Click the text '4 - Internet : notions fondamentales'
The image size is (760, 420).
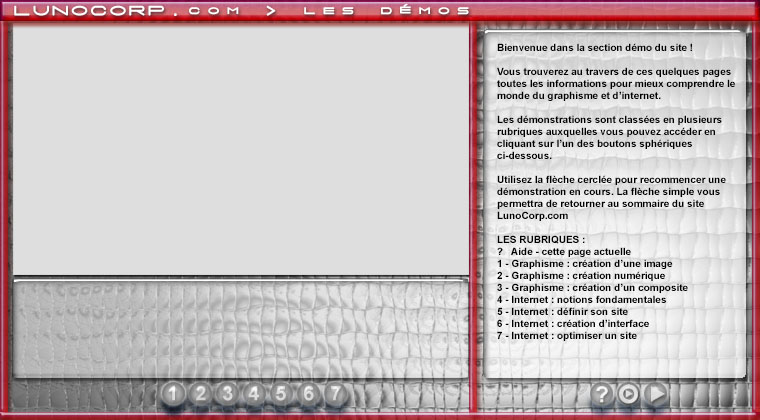tap(582, 300)
